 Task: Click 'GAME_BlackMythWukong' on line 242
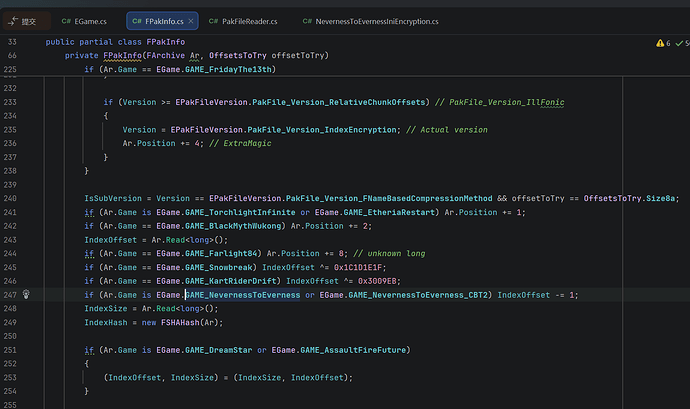click(233, 226)
